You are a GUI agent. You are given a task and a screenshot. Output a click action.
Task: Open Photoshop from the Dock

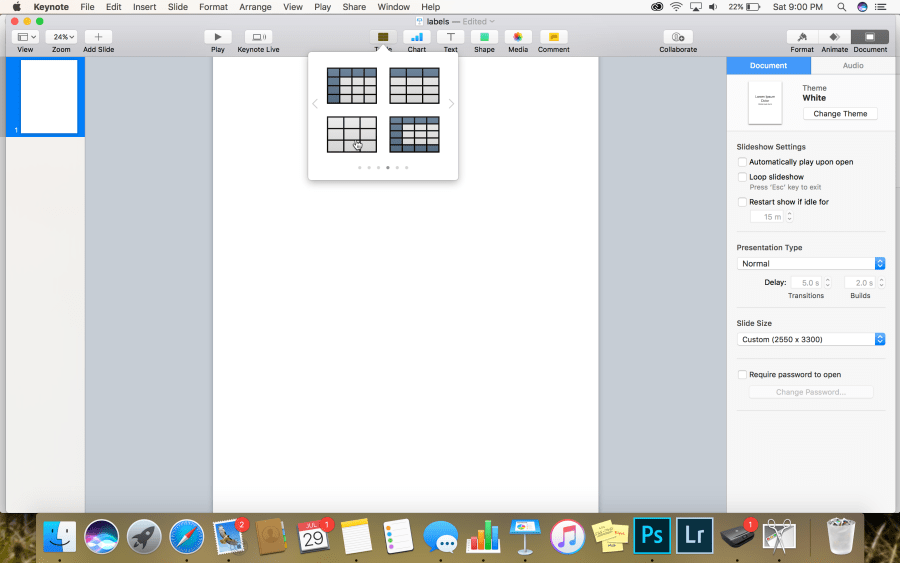(652, 535)
